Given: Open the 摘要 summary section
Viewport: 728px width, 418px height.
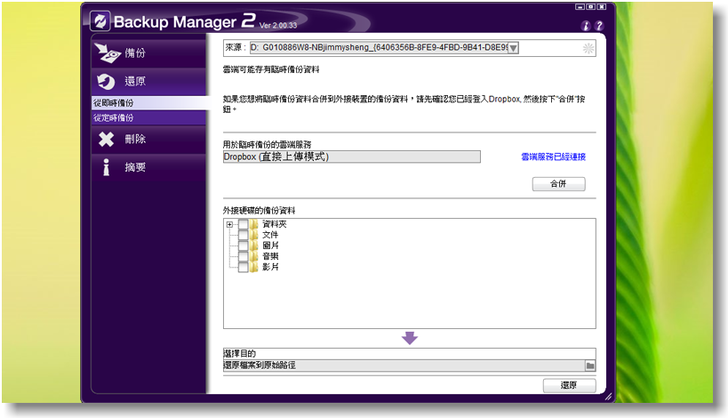Looking at the screenshot, I should point(149,167).
